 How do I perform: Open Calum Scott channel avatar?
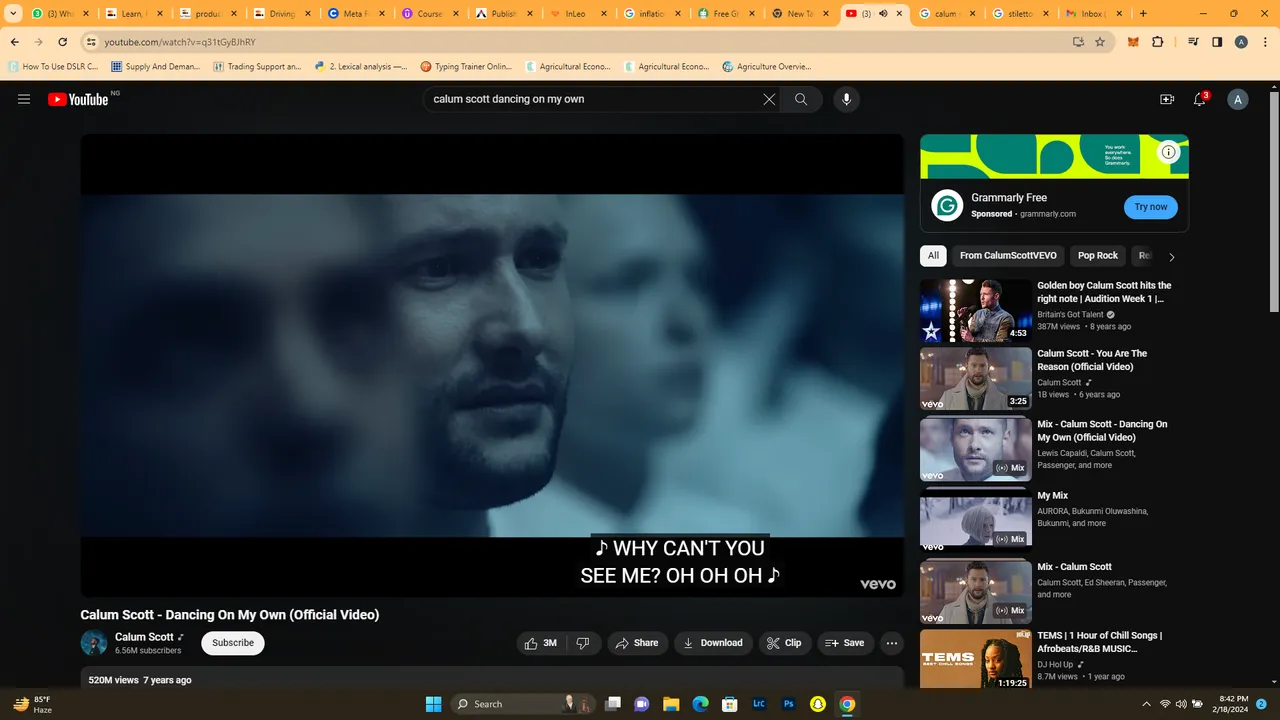coord(94,643)
